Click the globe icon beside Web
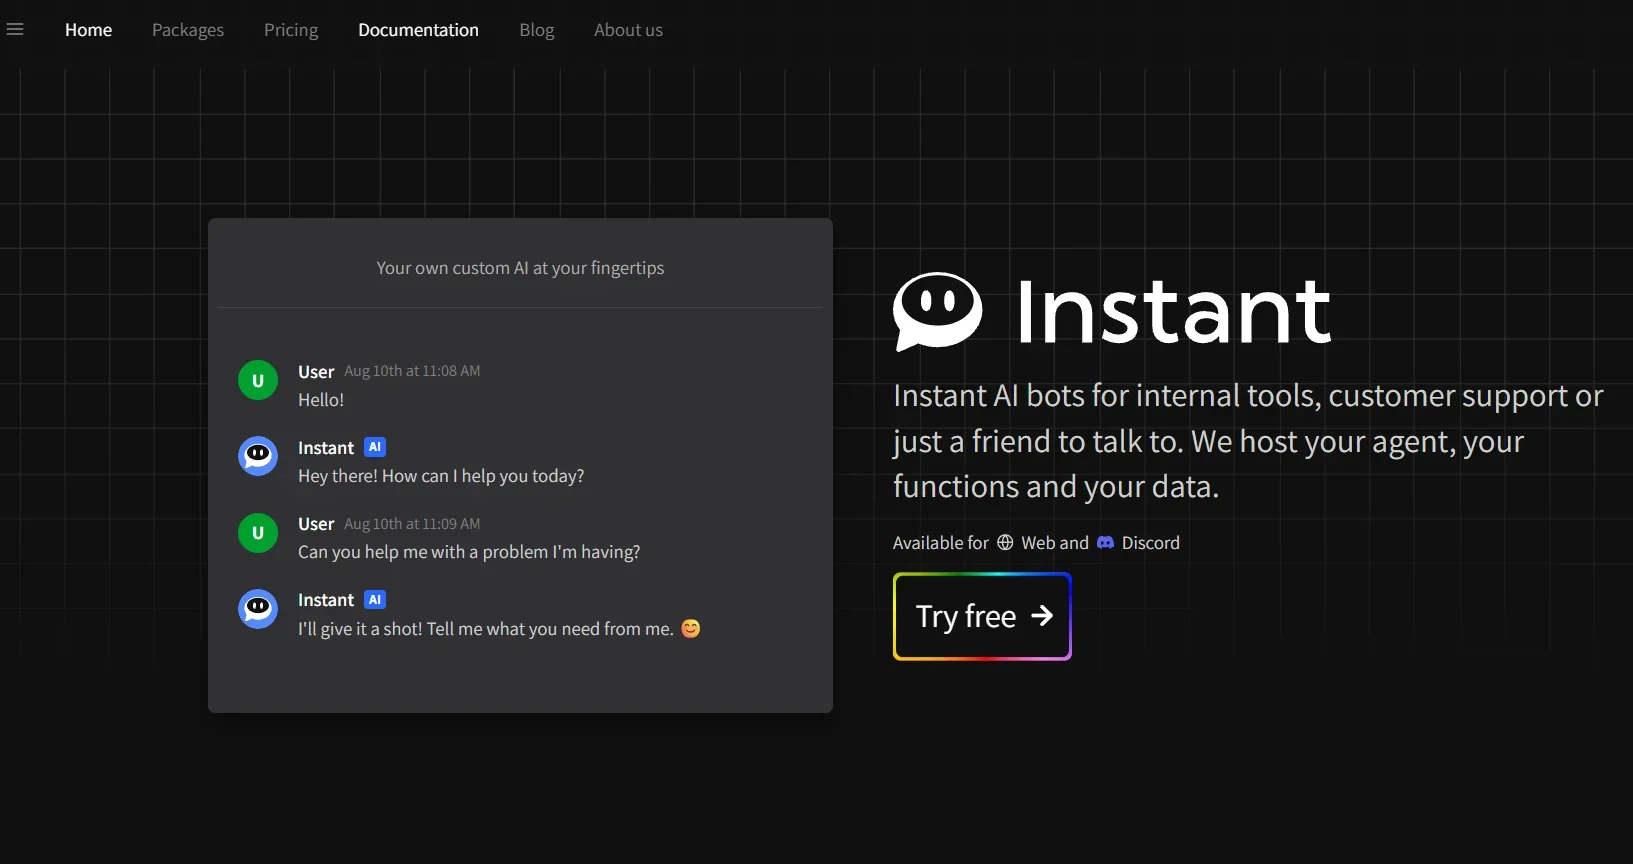The height and width of the screenshot is (864, 1633). coord(1005,543)
